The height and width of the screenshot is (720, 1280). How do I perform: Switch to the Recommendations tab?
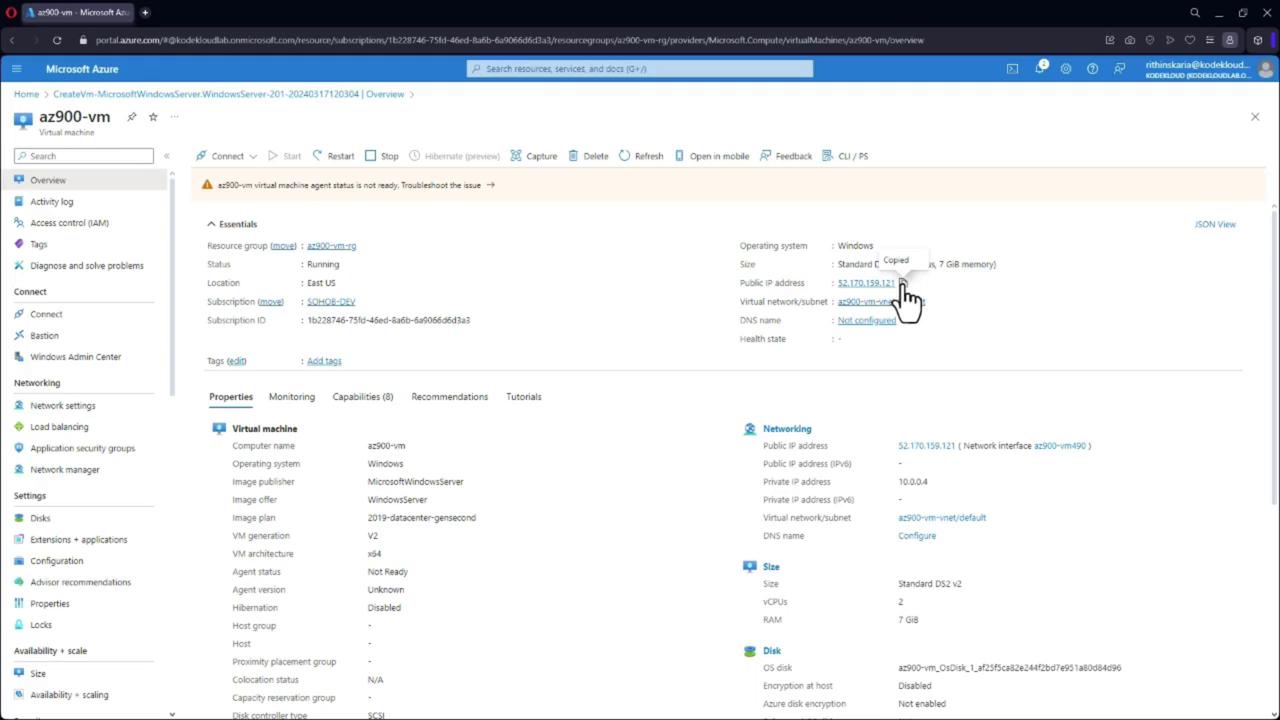450,397
